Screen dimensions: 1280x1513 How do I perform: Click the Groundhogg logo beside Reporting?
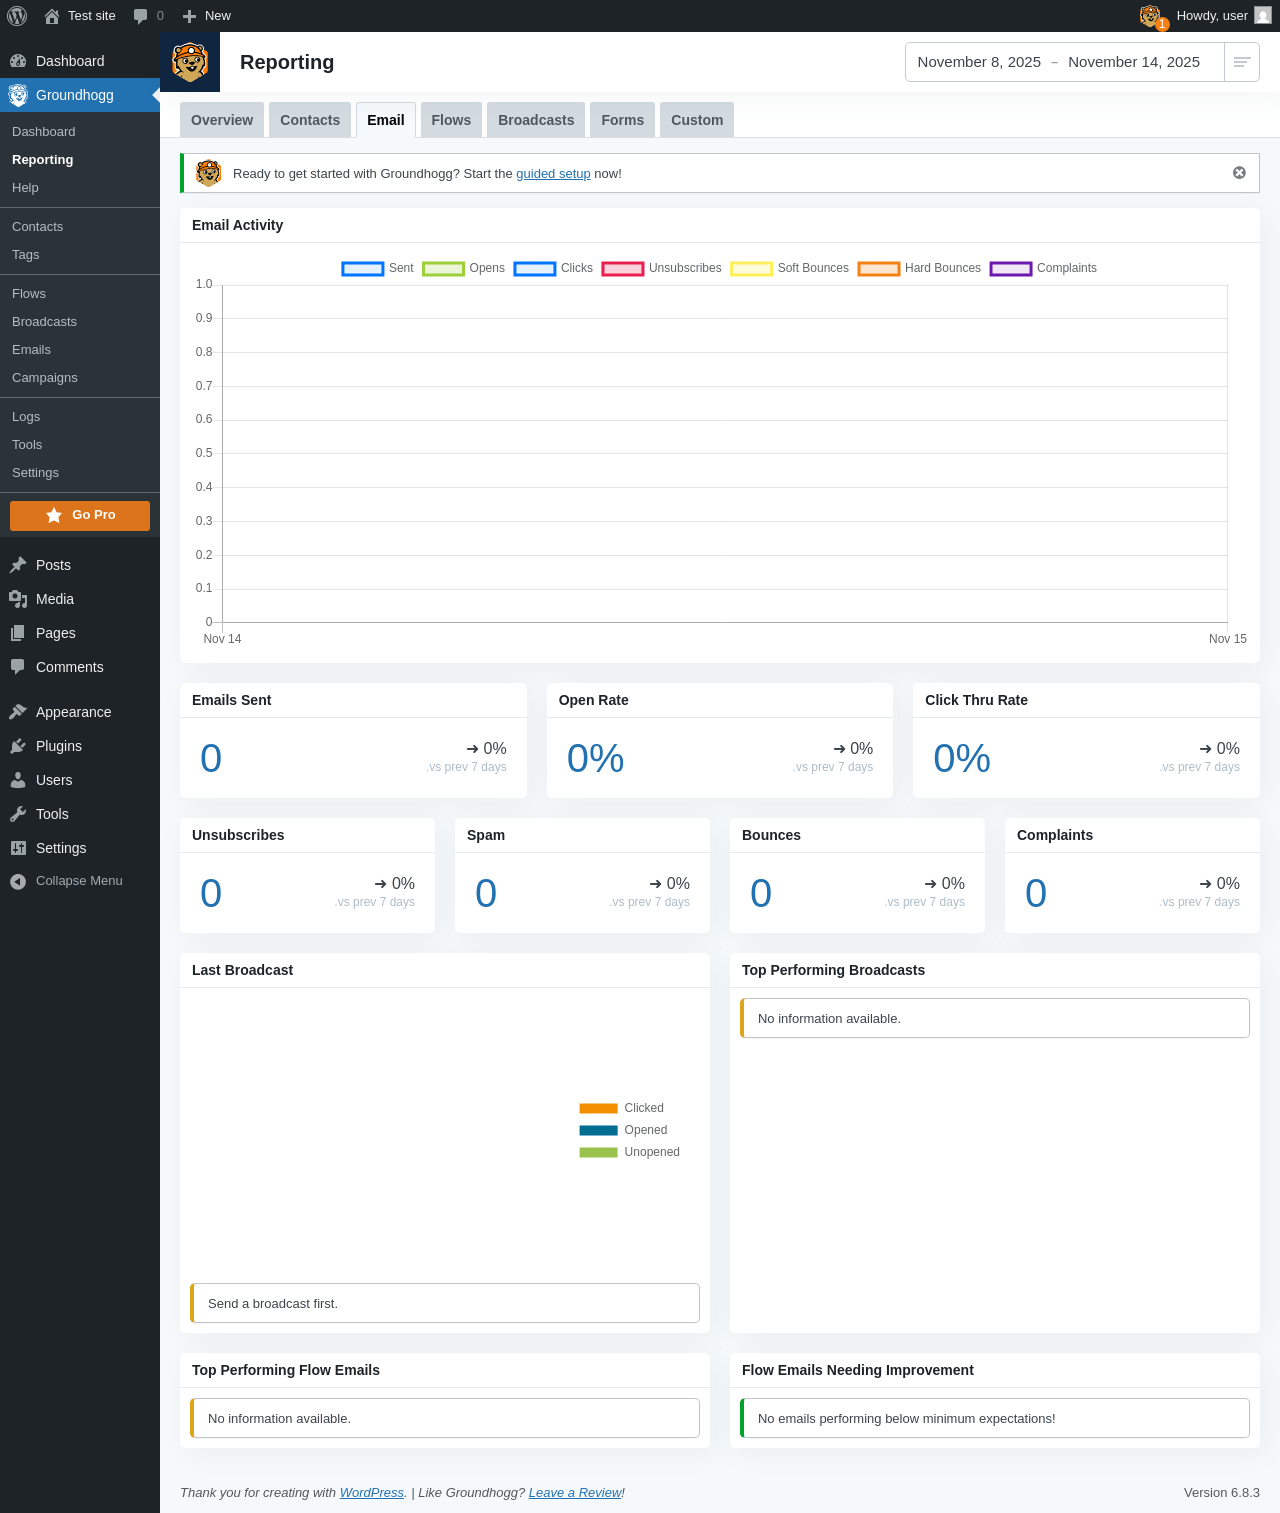point(190,62)
